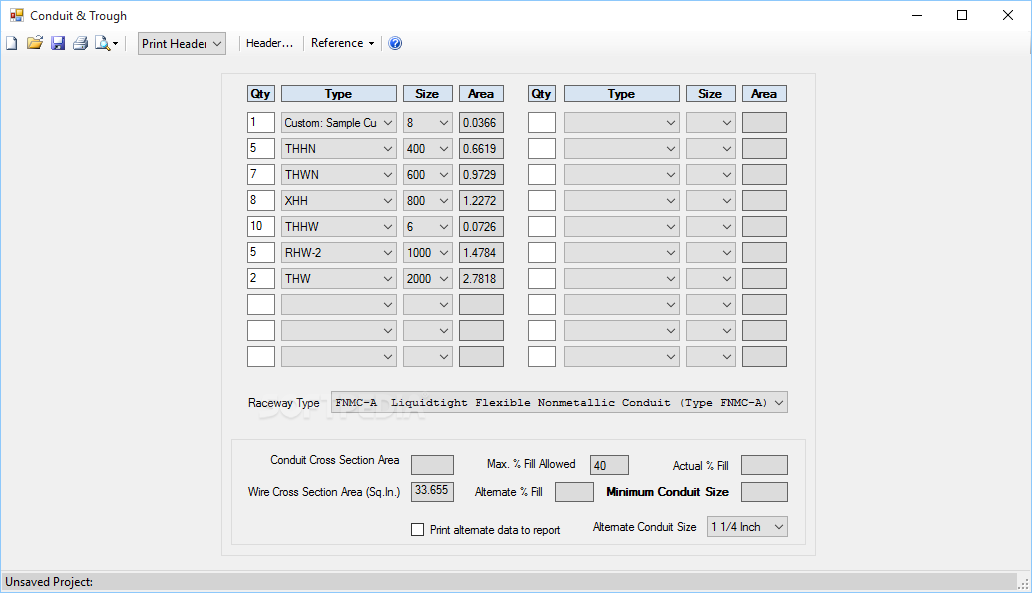
Task: Open the THW wire type dropdown
Action: 338,278
